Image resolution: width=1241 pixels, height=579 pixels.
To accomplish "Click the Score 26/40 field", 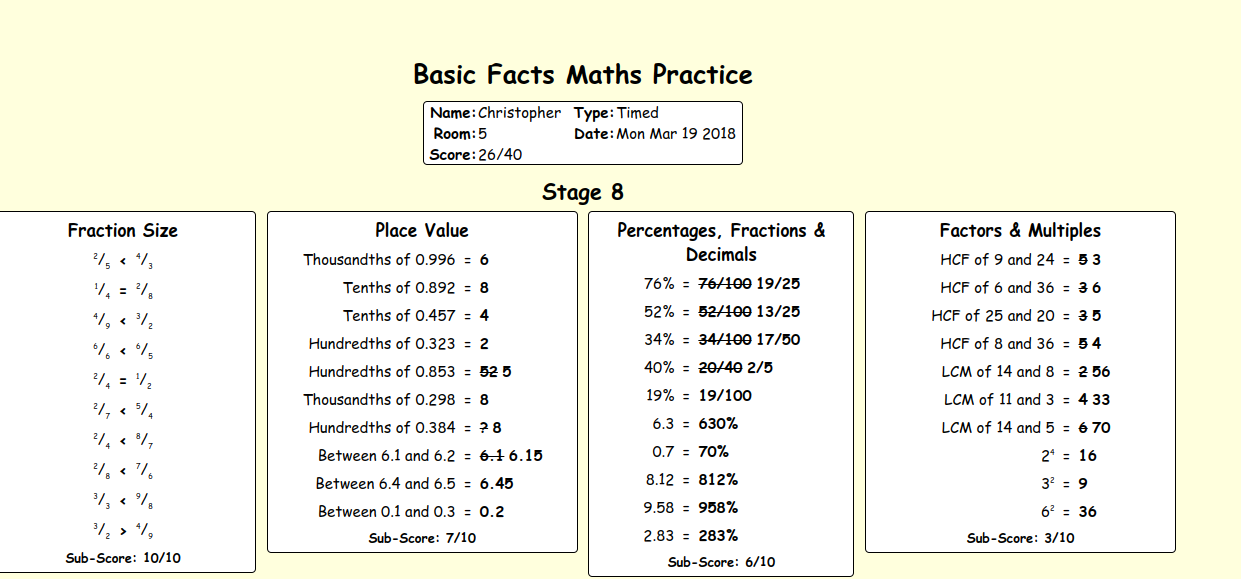I will [476, 154].
